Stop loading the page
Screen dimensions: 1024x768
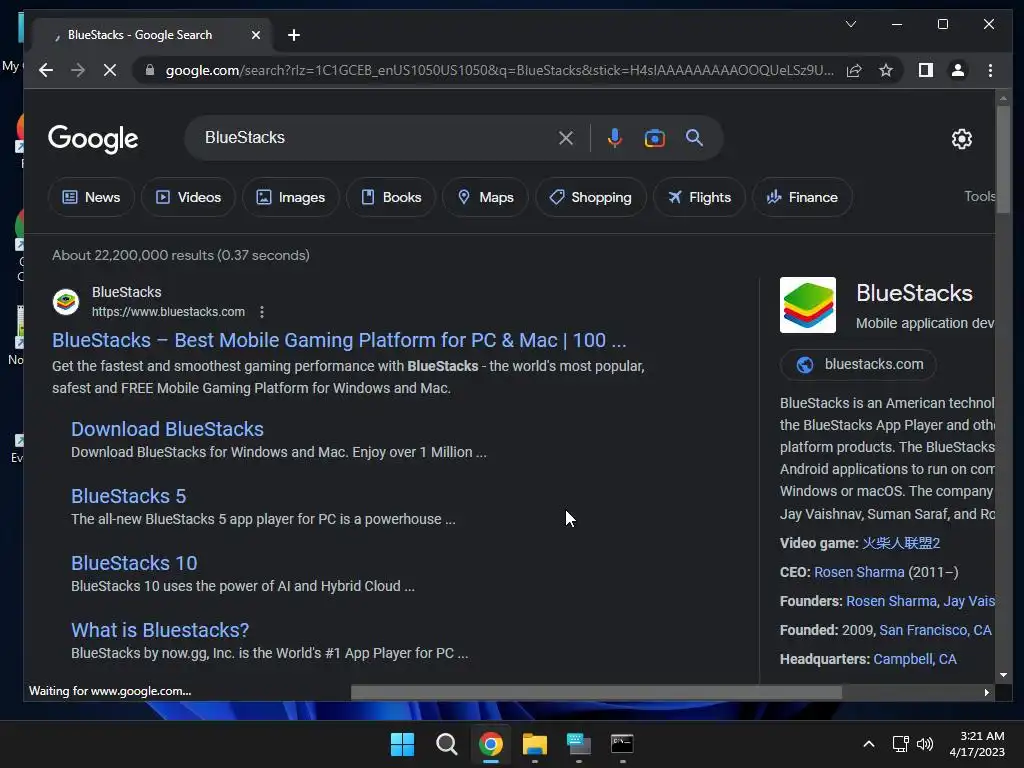tap(110, 70)
